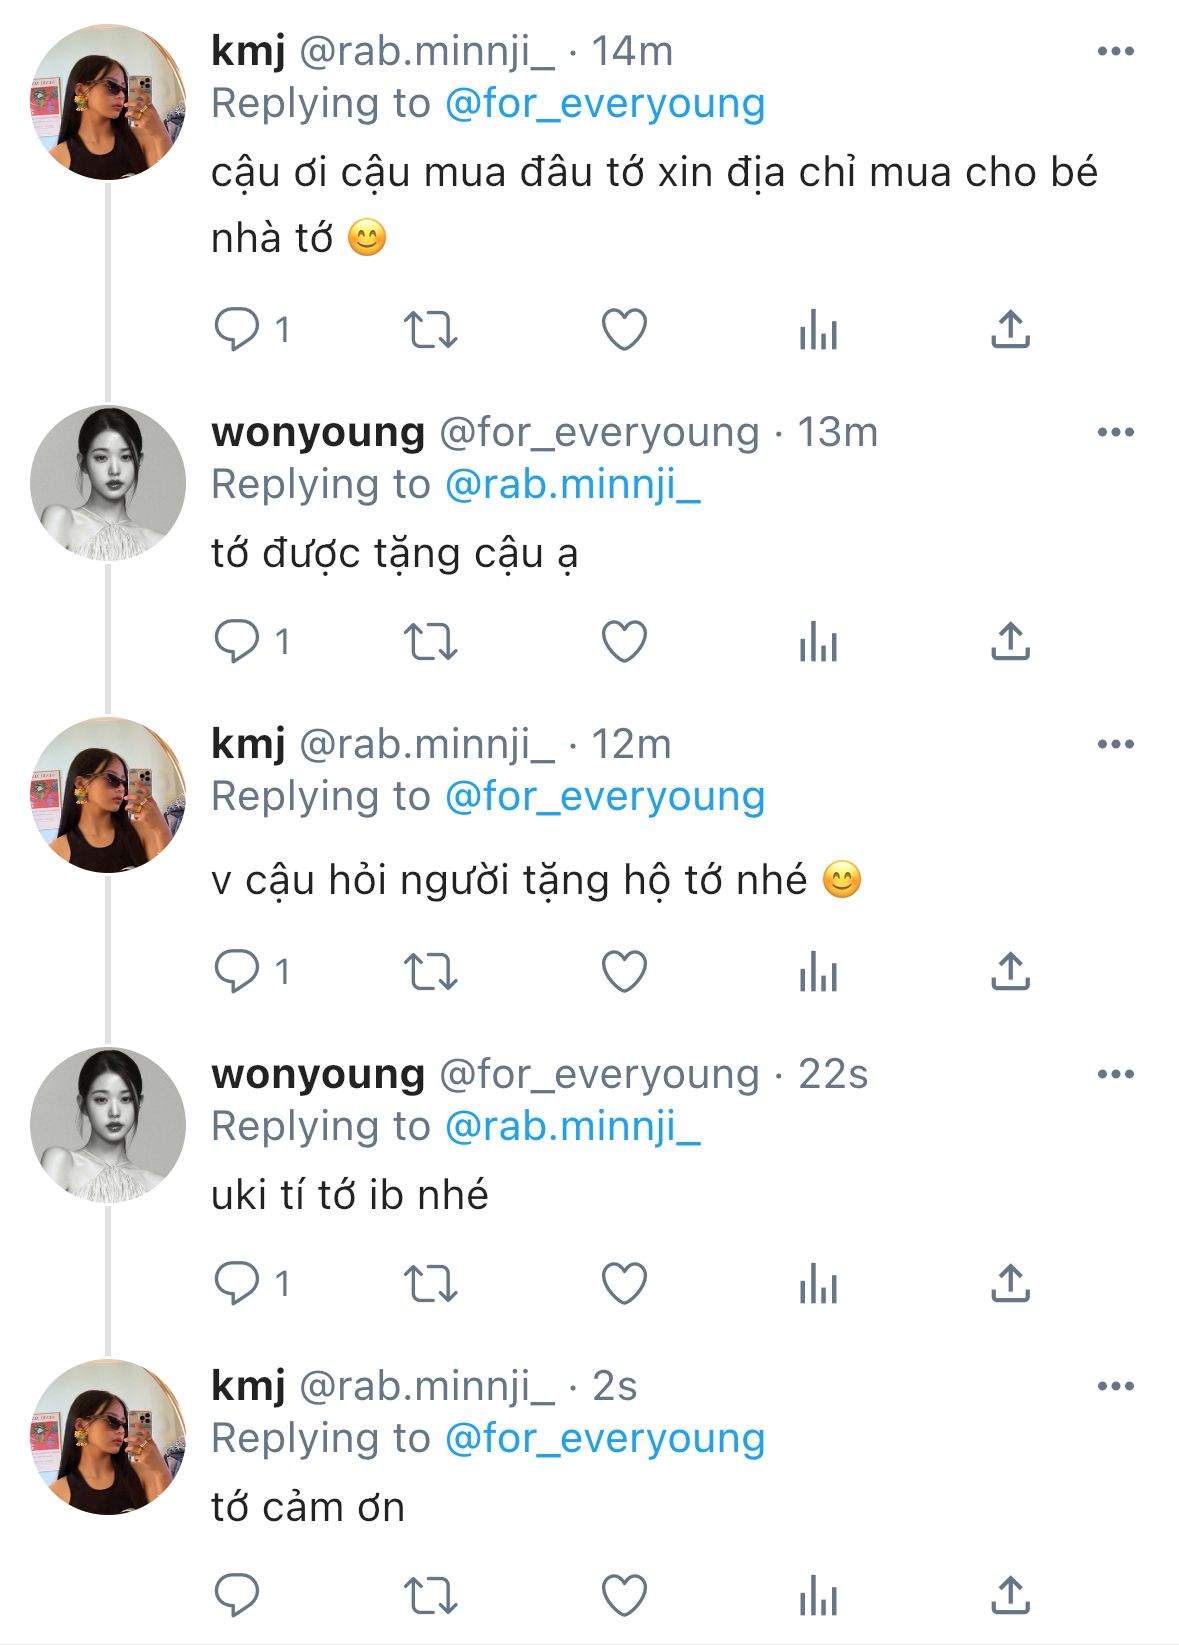Open @for_everyoung link in the first reply
The width and height of the screenshot is (1179, 1645).
click(605, 104)
